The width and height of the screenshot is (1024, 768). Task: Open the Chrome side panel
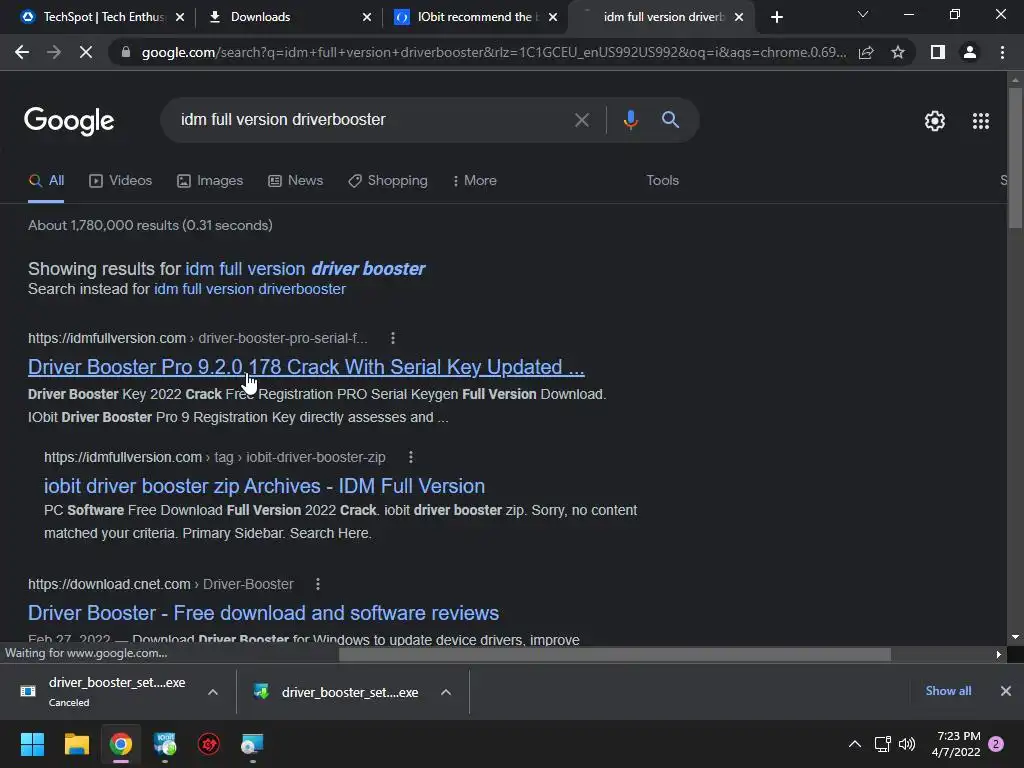(x=938, y=52)
